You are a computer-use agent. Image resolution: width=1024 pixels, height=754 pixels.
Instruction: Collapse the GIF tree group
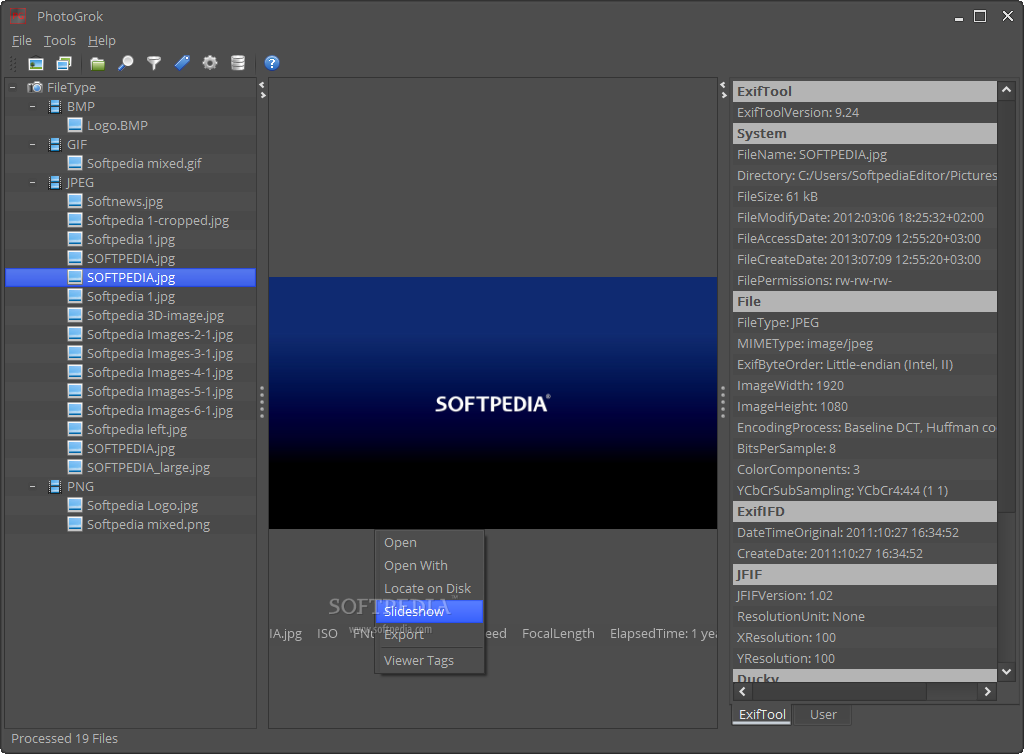click(33, 144)
